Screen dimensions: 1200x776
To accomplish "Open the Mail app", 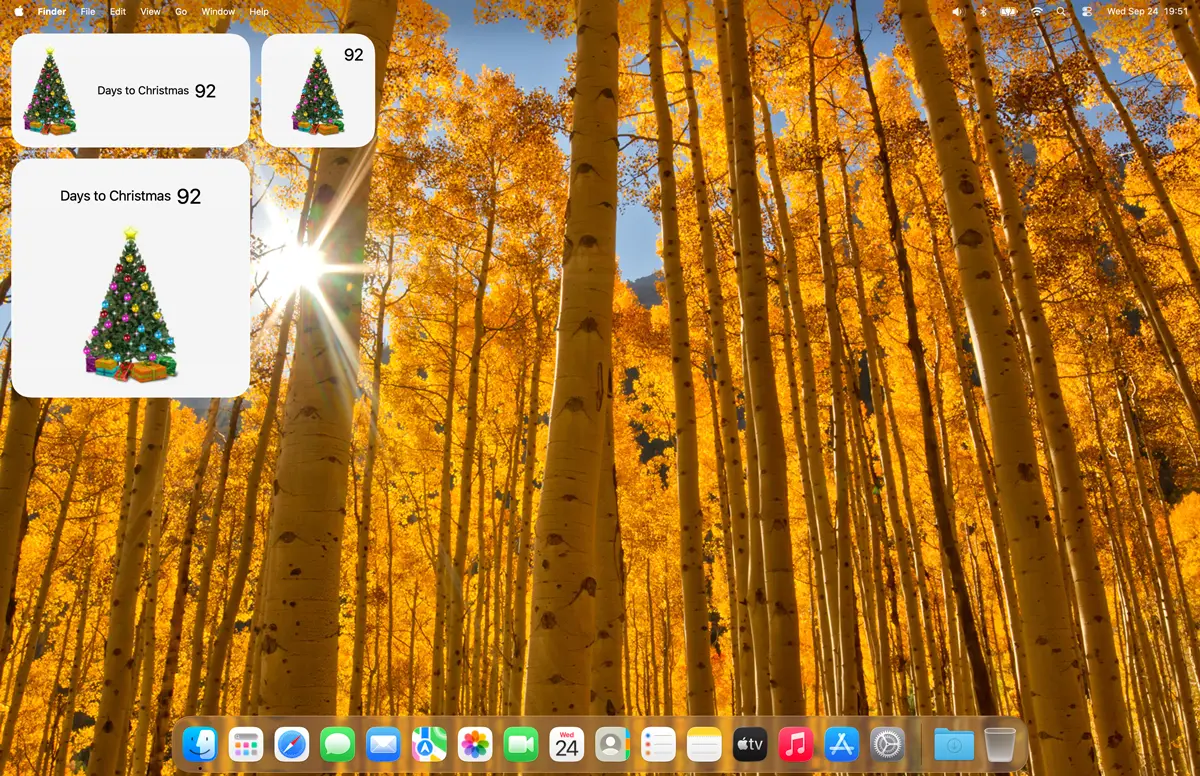I will coord(383,743).
